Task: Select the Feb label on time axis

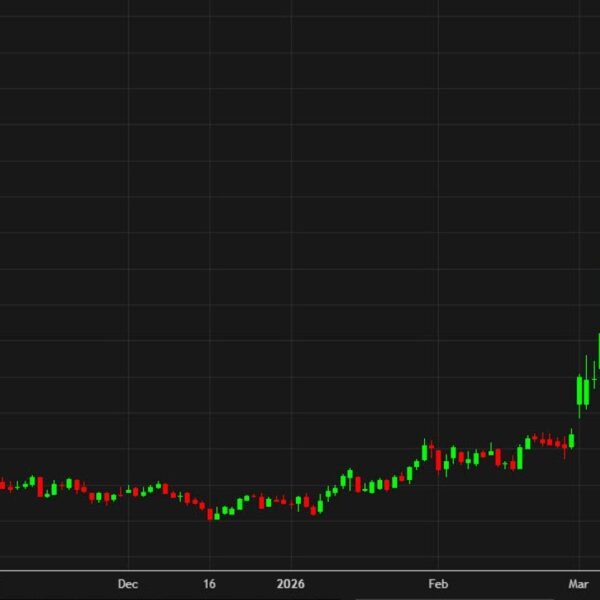Action: click(x=436, y=582)
